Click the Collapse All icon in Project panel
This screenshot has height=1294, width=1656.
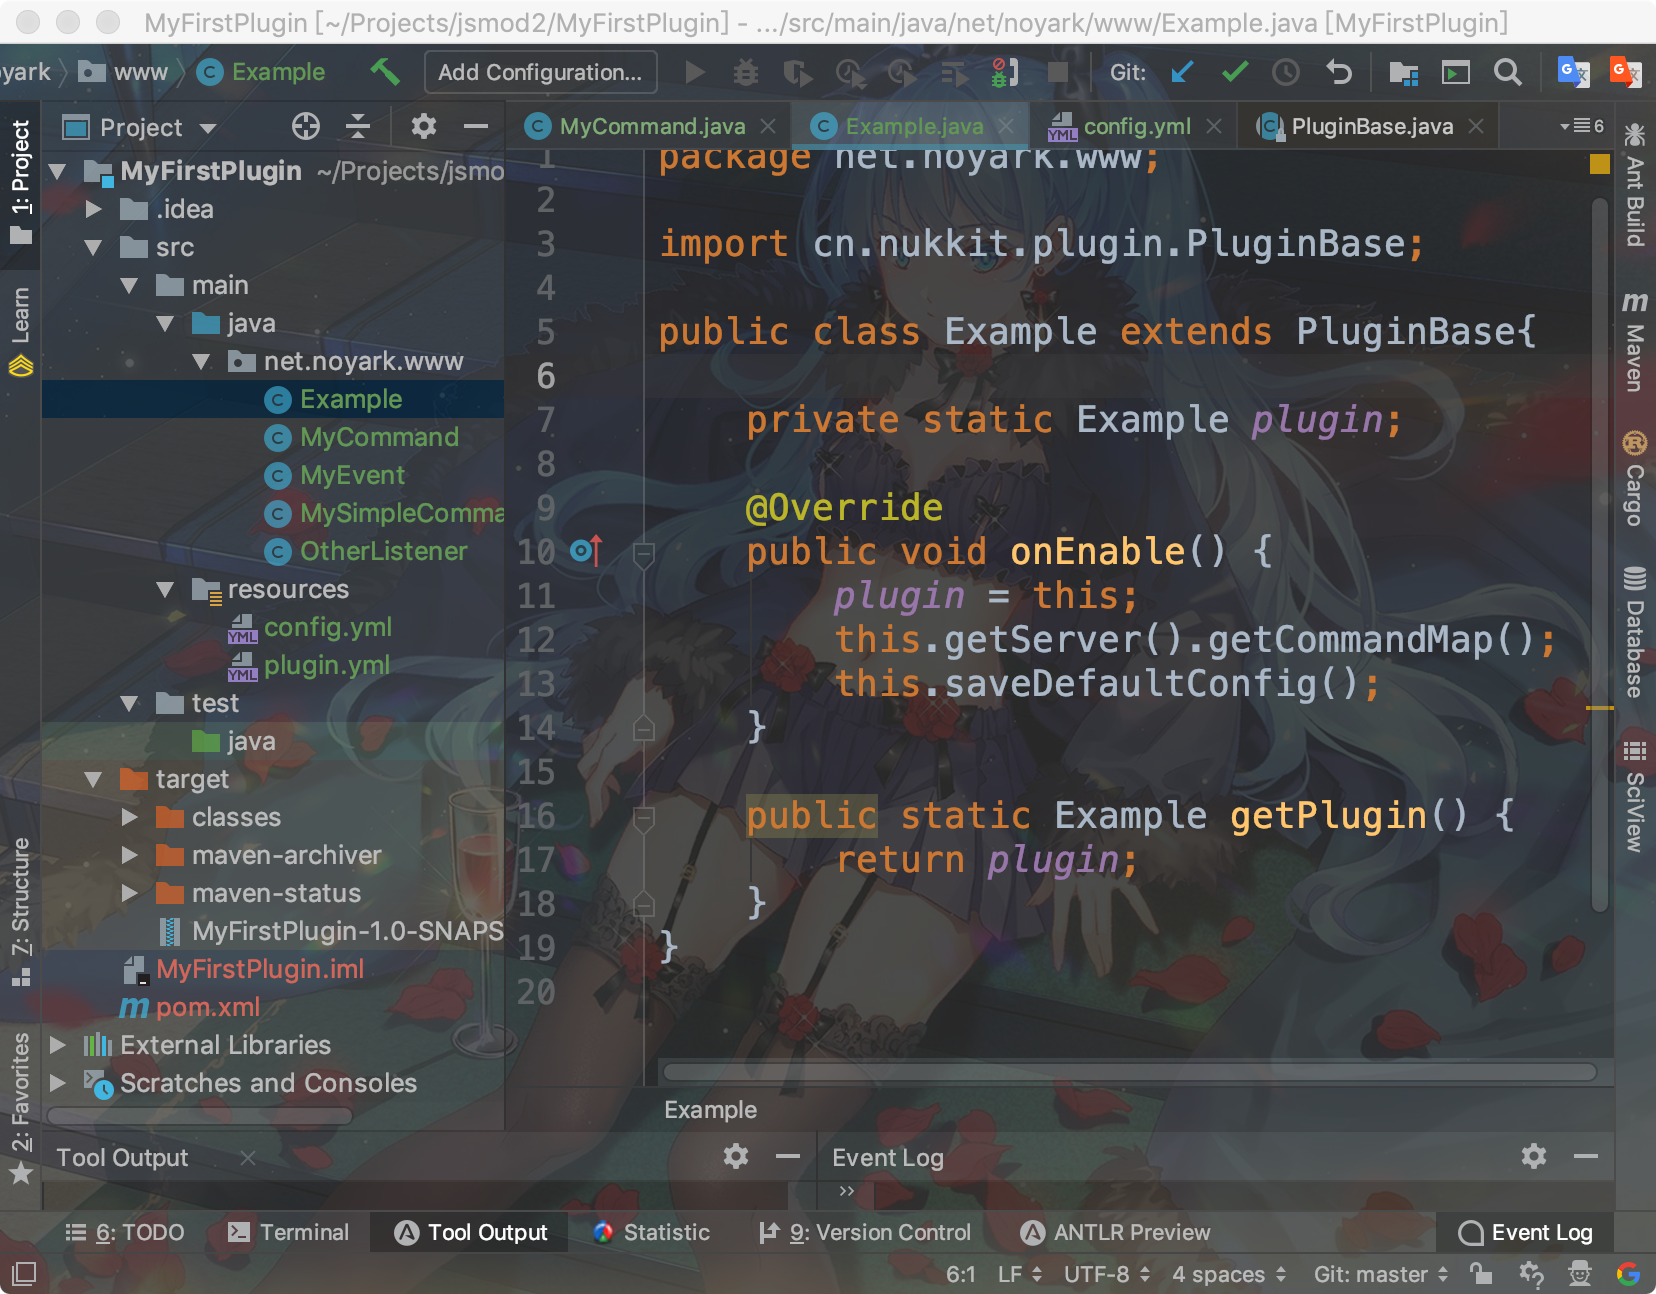358,126
